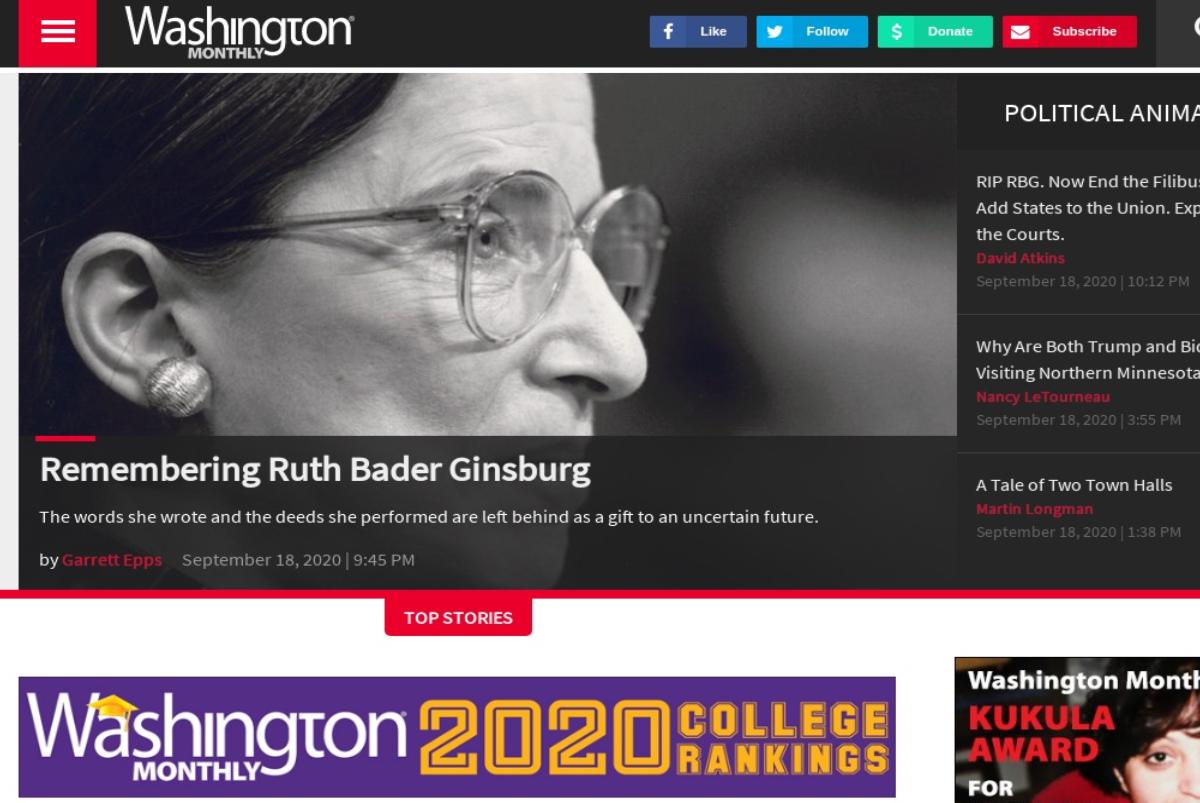Click the Twitter bird icon
The height and width of the screenshot is (803, 1200).
point(774,32)
